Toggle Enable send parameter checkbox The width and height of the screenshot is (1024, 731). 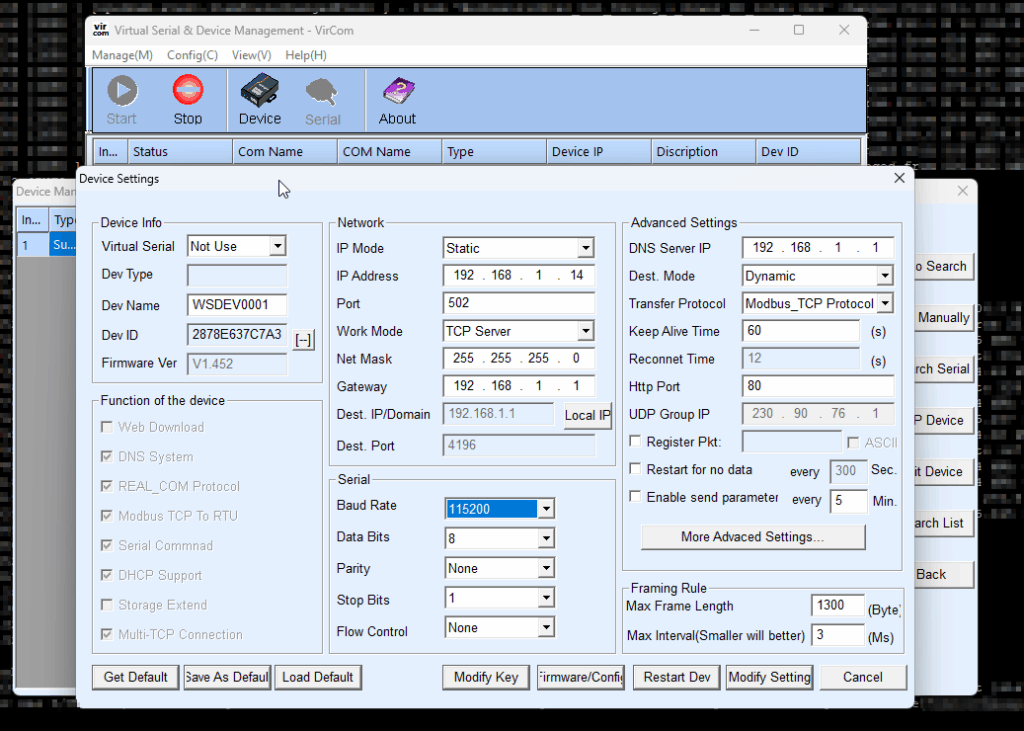click(635, 496)
